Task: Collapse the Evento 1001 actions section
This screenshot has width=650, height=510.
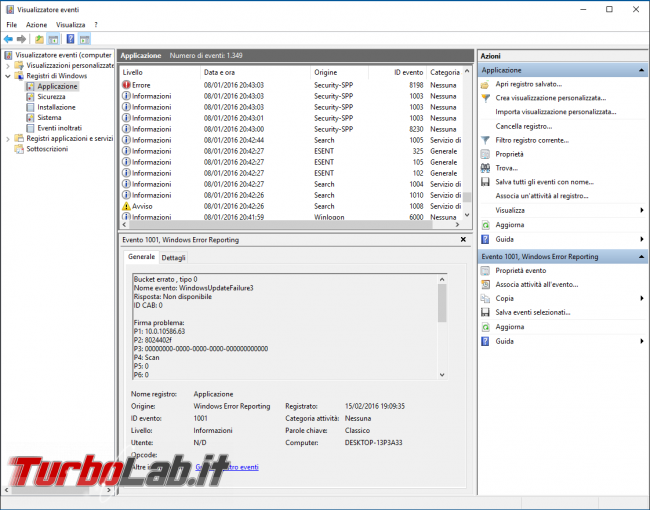Action: 641,257
